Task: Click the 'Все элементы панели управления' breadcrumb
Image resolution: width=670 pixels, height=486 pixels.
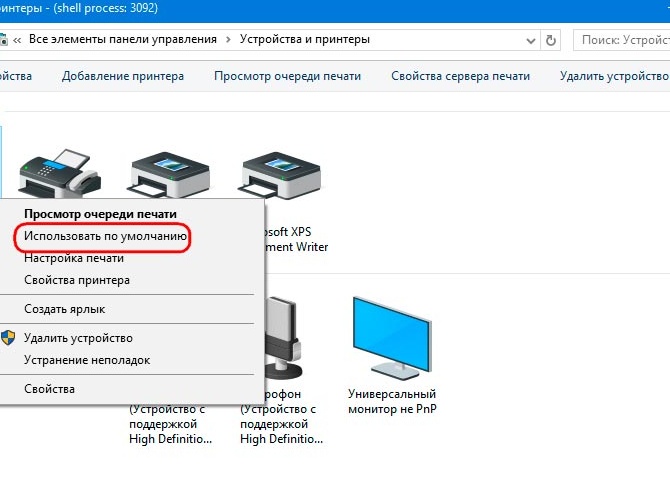Action: [123, 39]
